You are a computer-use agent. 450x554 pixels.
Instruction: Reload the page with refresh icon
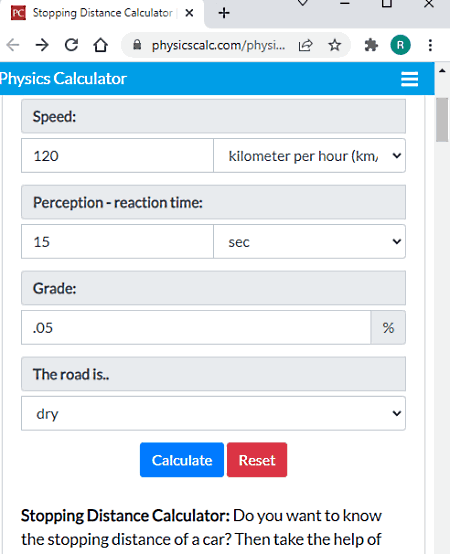71,45
